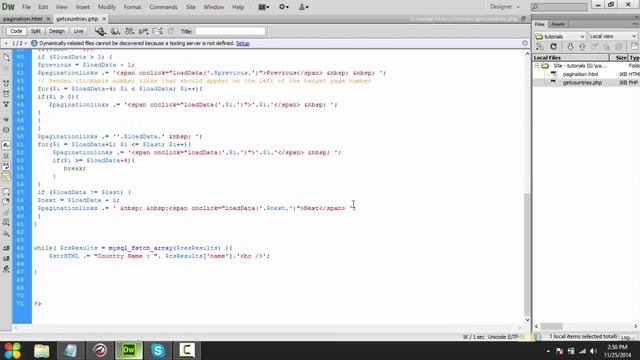Click the Outdent Code icon
Viewport: 640px width, 360px height.
tap(6, 258)
